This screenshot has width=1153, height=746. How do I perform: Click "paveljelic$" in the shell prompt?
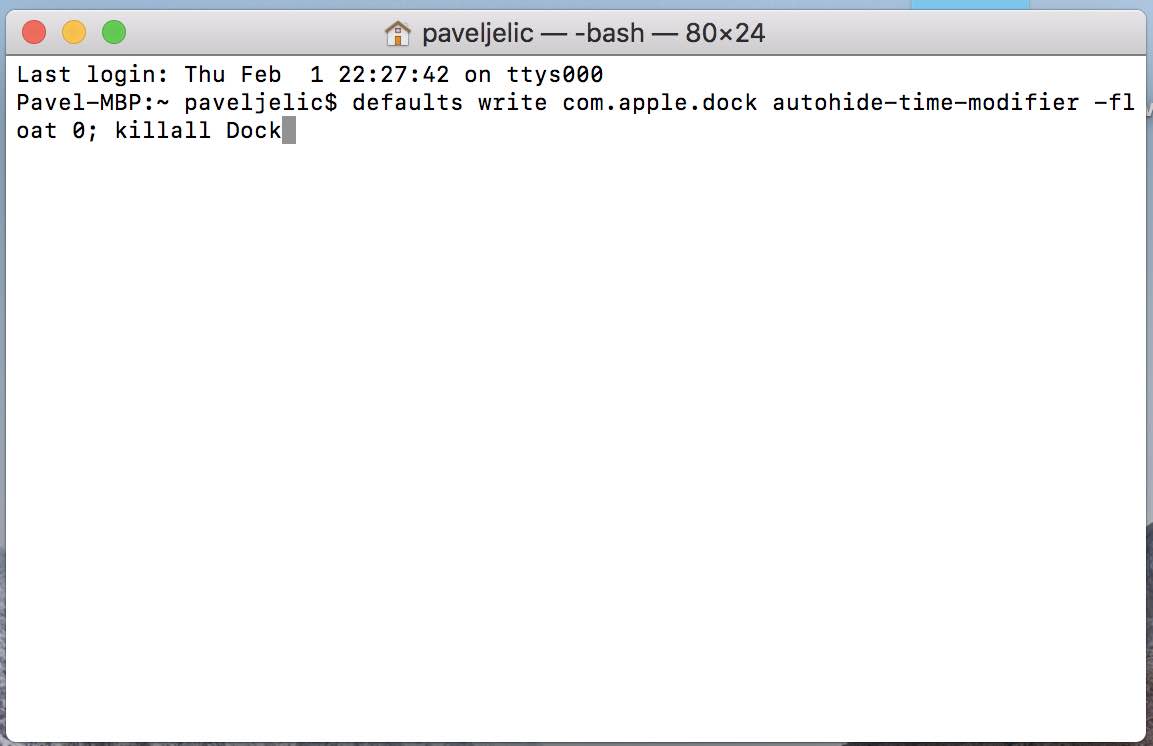[261, 103]
